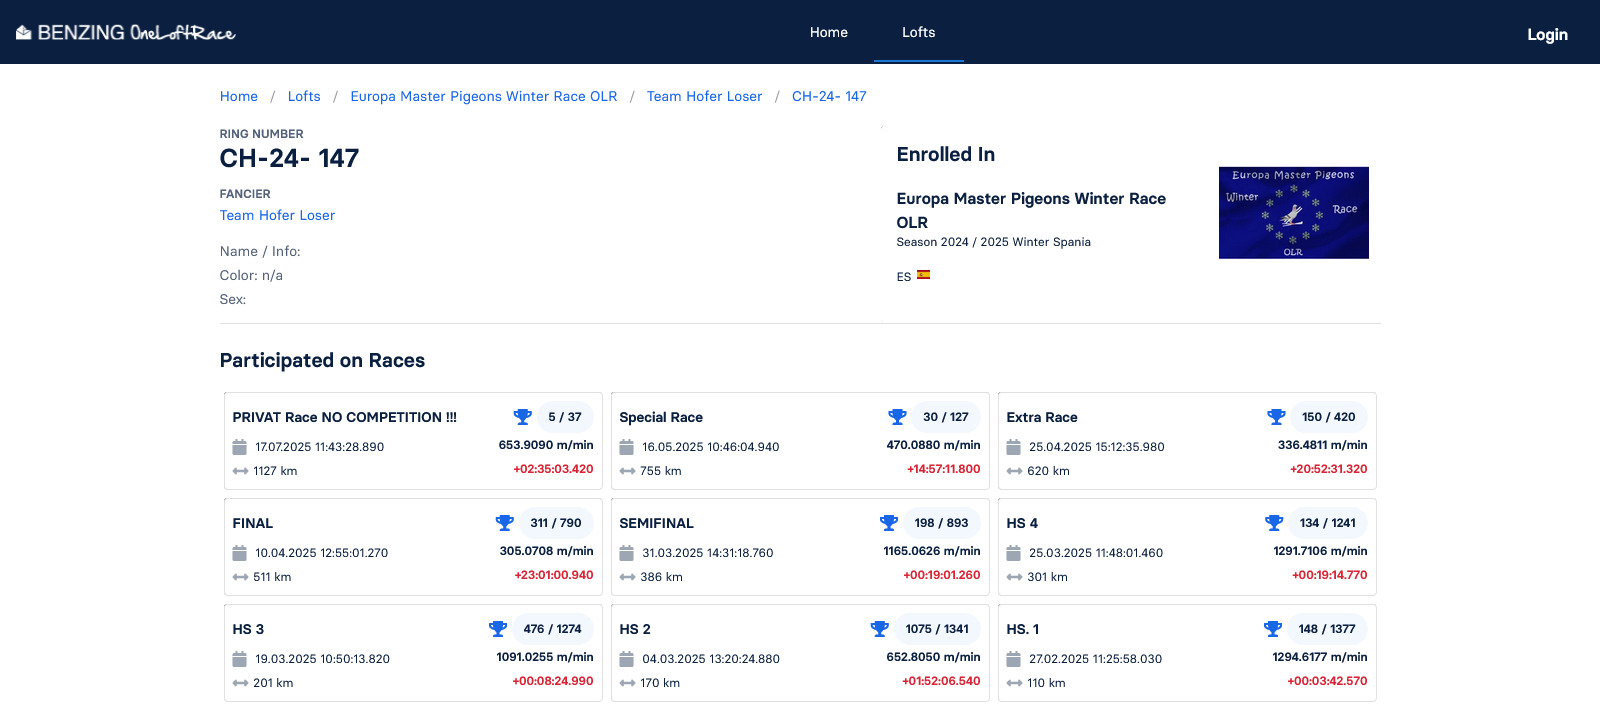Image resolution: width=1600 pixels, height=706 pixels.
Task: Open the Lofts tab in the top navigation
Action: coord(918,32)
